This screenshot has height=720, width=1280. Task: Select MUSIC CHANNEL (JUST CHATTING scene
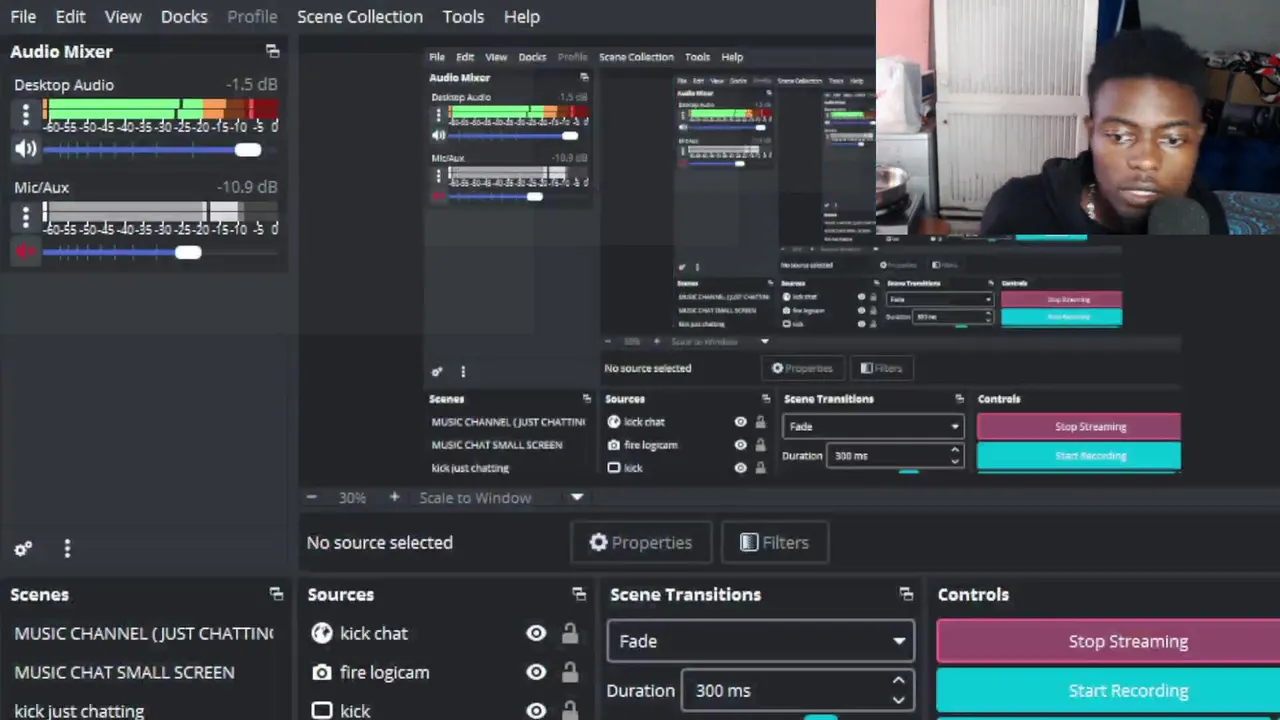point(144,633)
